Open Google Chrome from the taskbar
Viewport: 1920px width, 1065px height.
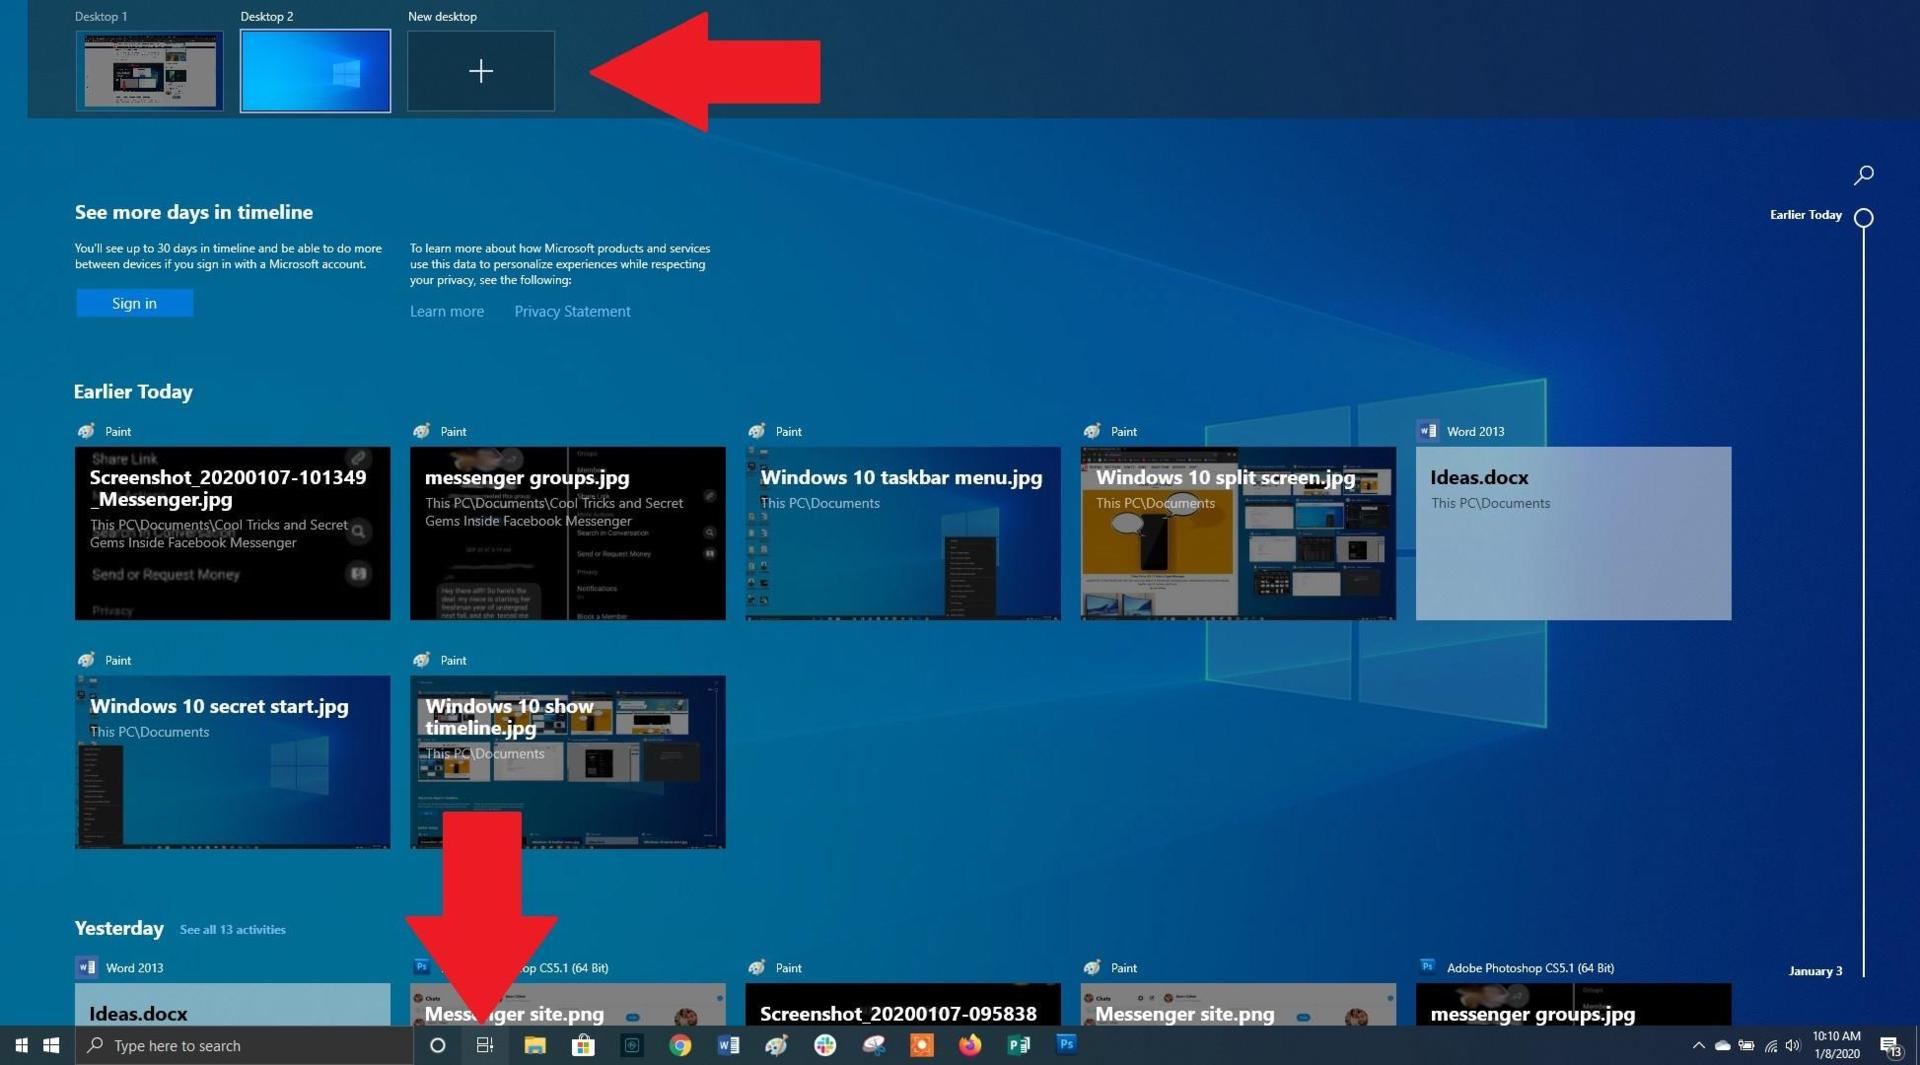tap(680, 1045)
